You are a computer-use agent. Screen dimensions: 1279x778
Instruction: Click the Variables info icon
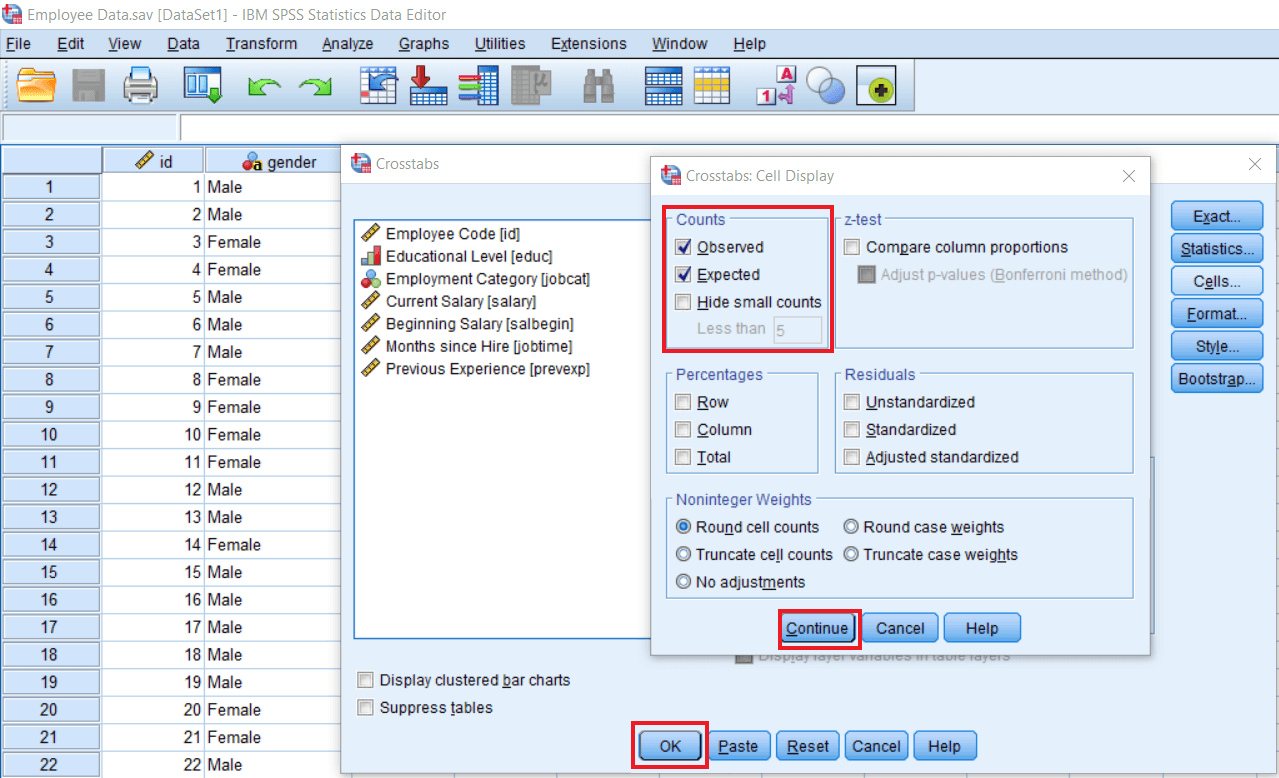(x=479, y=86)
